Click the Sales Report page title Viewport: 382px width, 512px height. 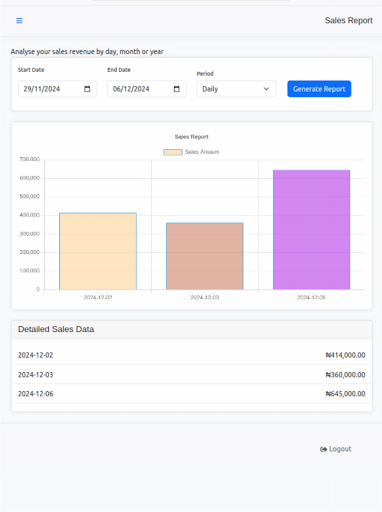tap(349, 21)
